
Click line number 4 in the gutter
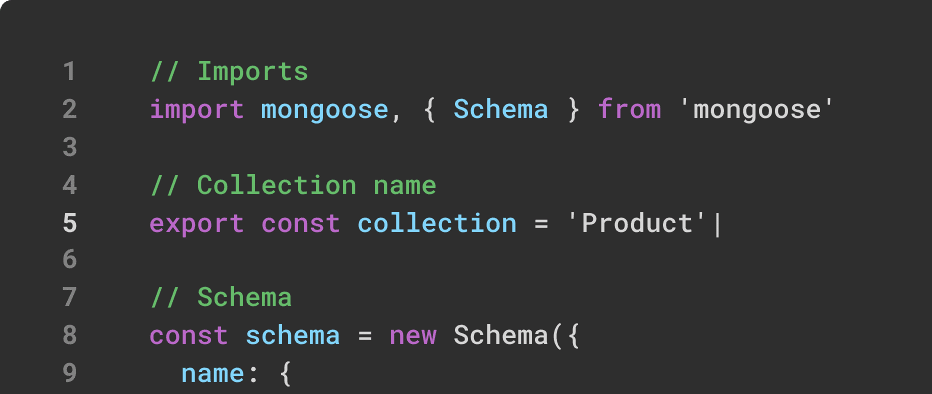pos(70,185)
